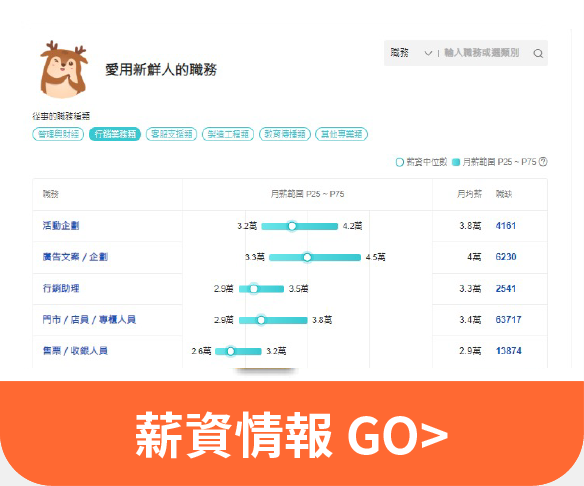Open the 63717 job openings count

point(508,320)
